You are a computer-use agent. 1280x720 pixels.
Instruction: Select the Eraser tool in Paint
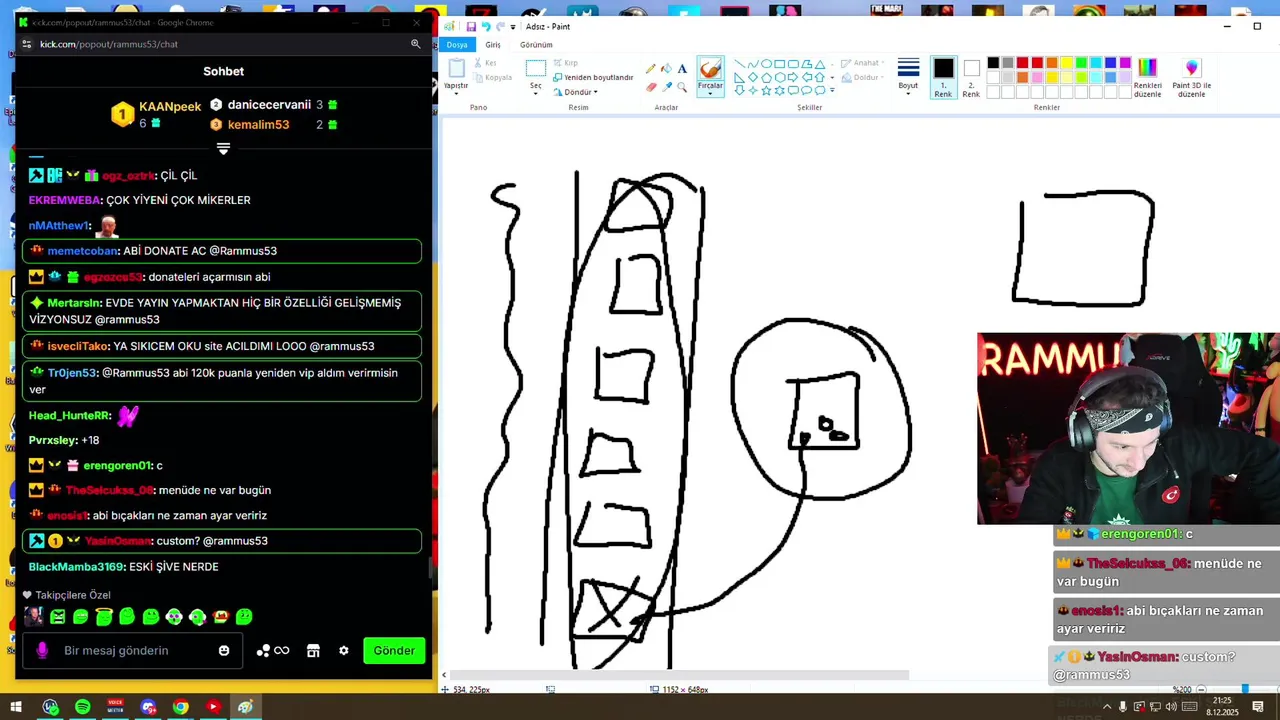651,87
